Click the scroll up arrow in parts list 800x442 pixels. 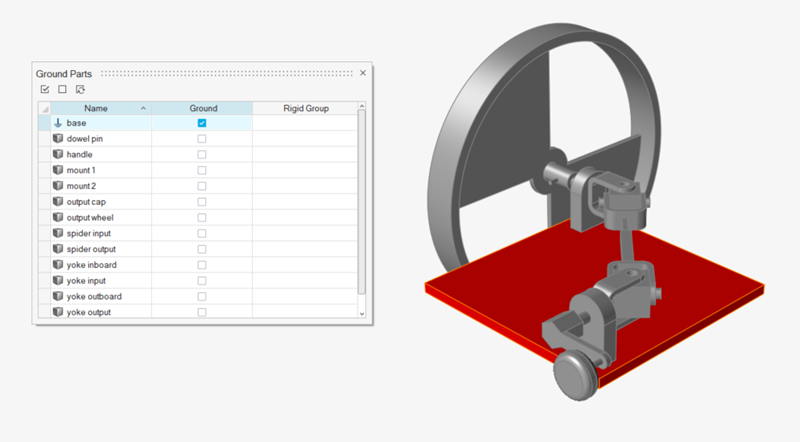(x=362, y=107)
